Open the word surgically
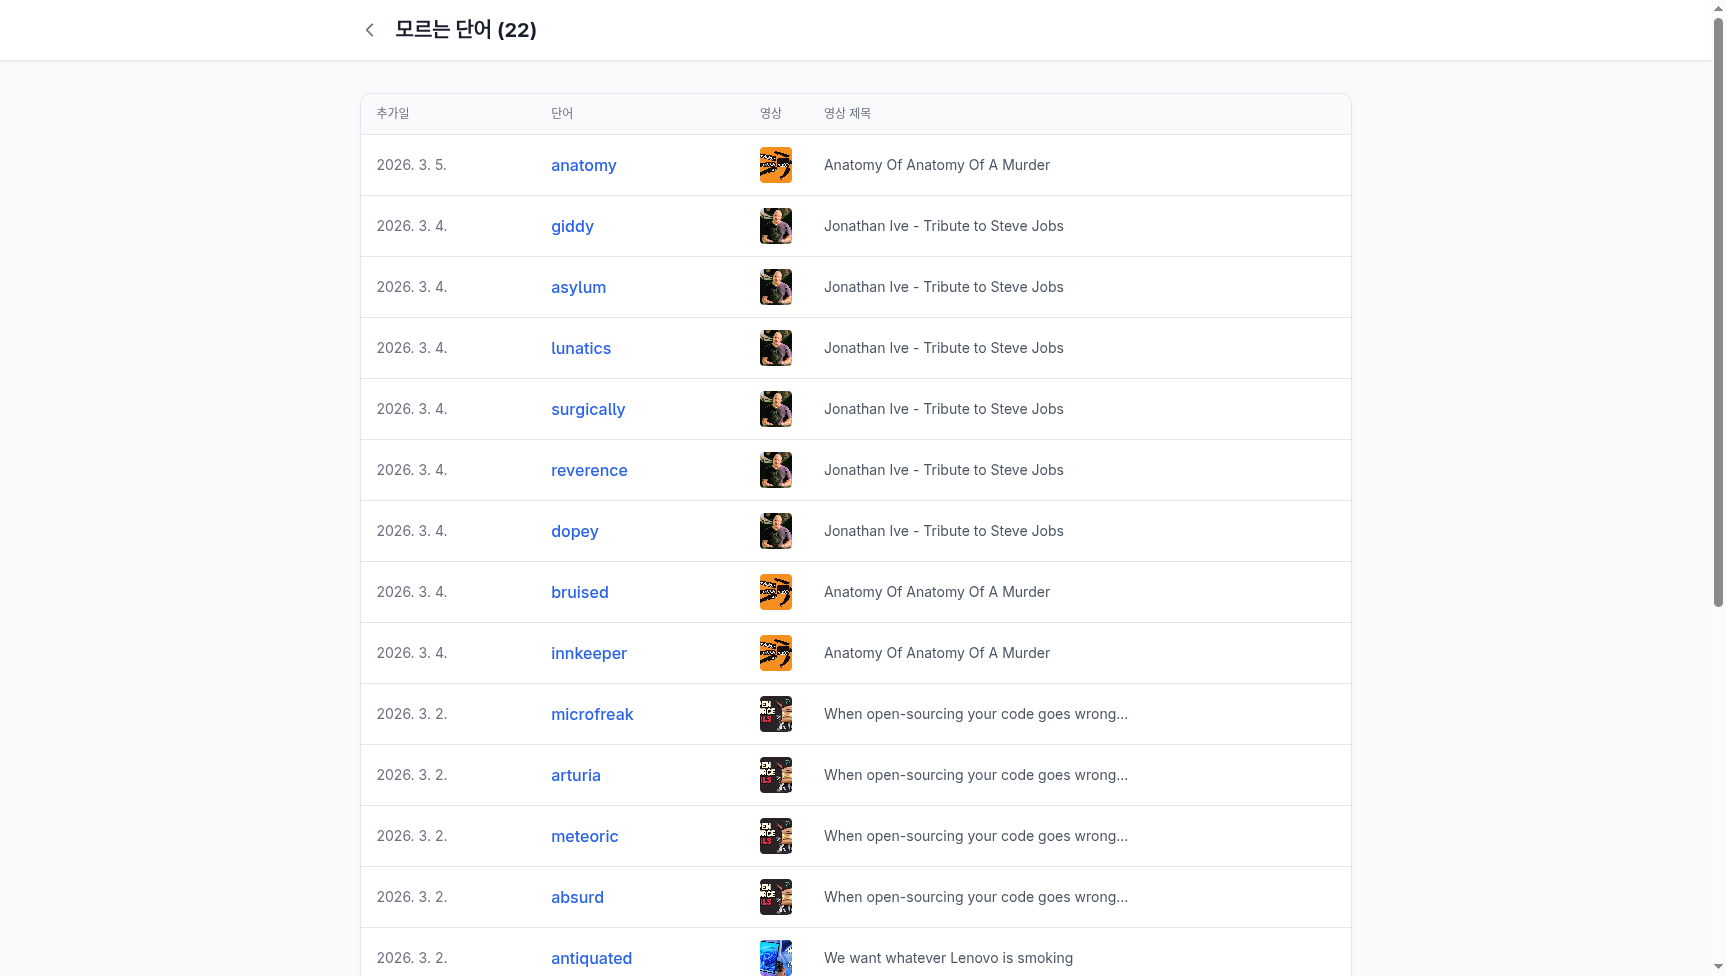The image size is (1726, 976). coord(588,409)
